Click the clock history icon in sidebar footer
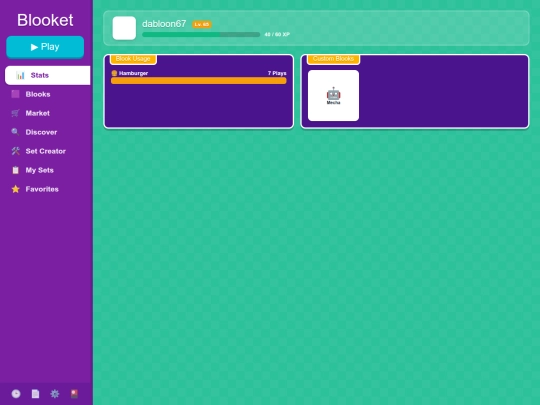 16,394
